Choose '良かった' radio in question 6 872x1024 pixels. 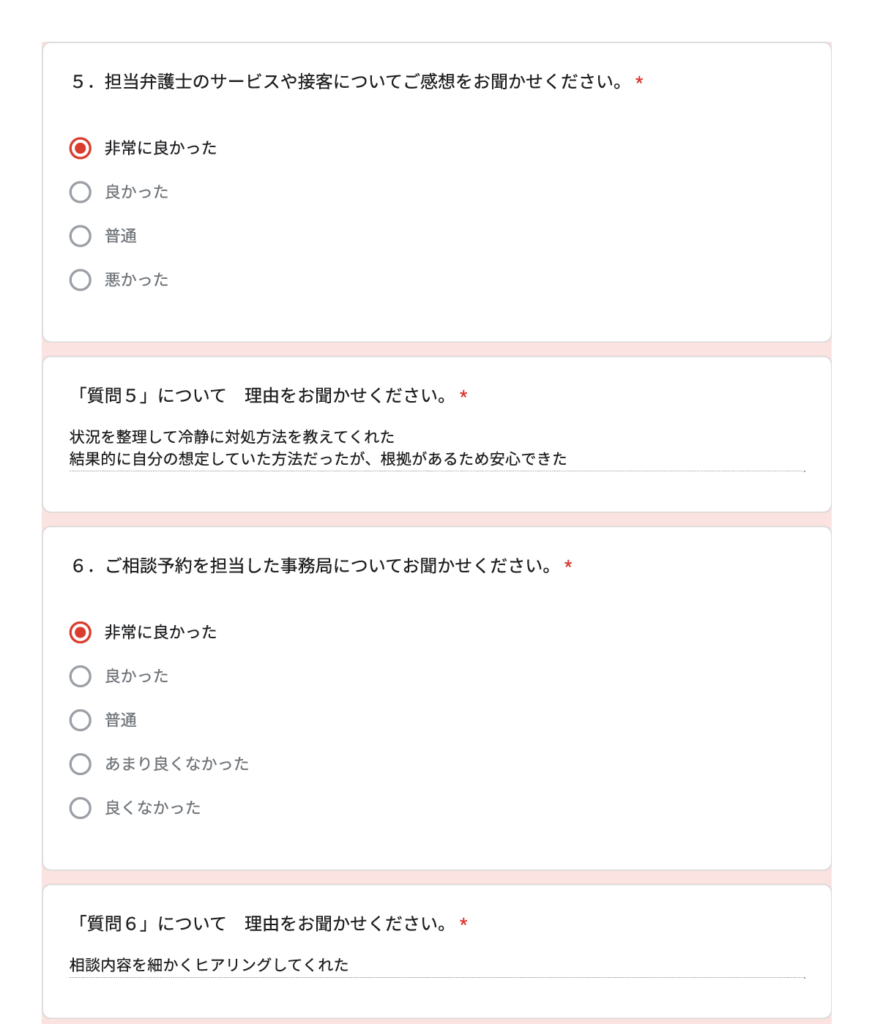pyautogui.click(x=80, y=676)
